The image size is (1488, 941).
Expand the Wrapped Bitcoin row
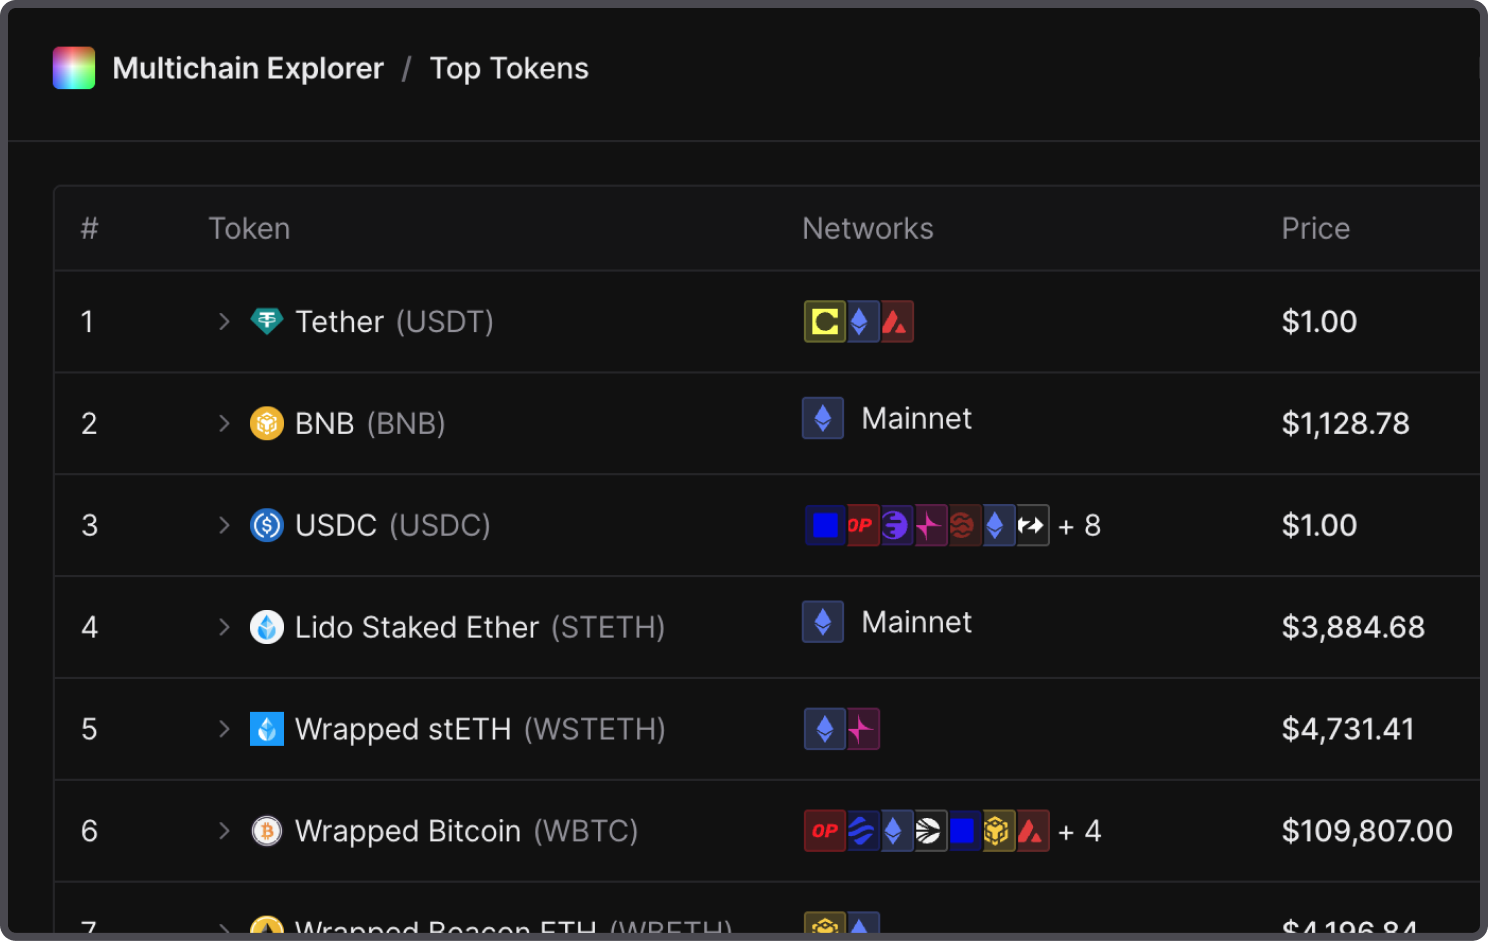(x=224, y=831)
